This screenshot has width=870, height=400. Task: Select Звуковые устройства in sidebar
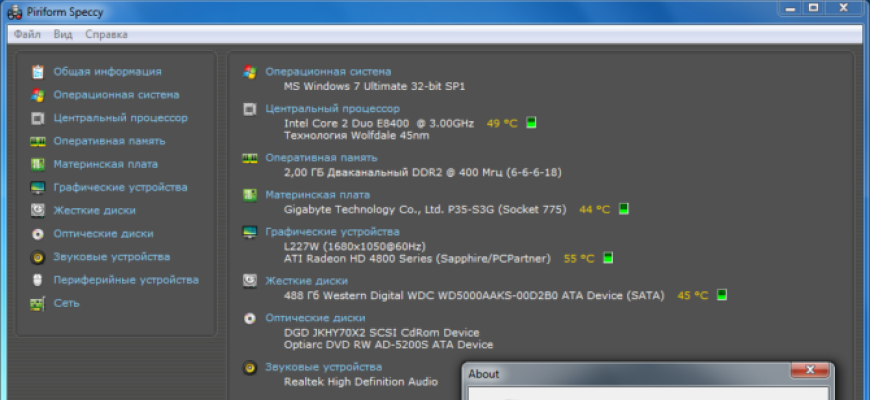point(112,257)
